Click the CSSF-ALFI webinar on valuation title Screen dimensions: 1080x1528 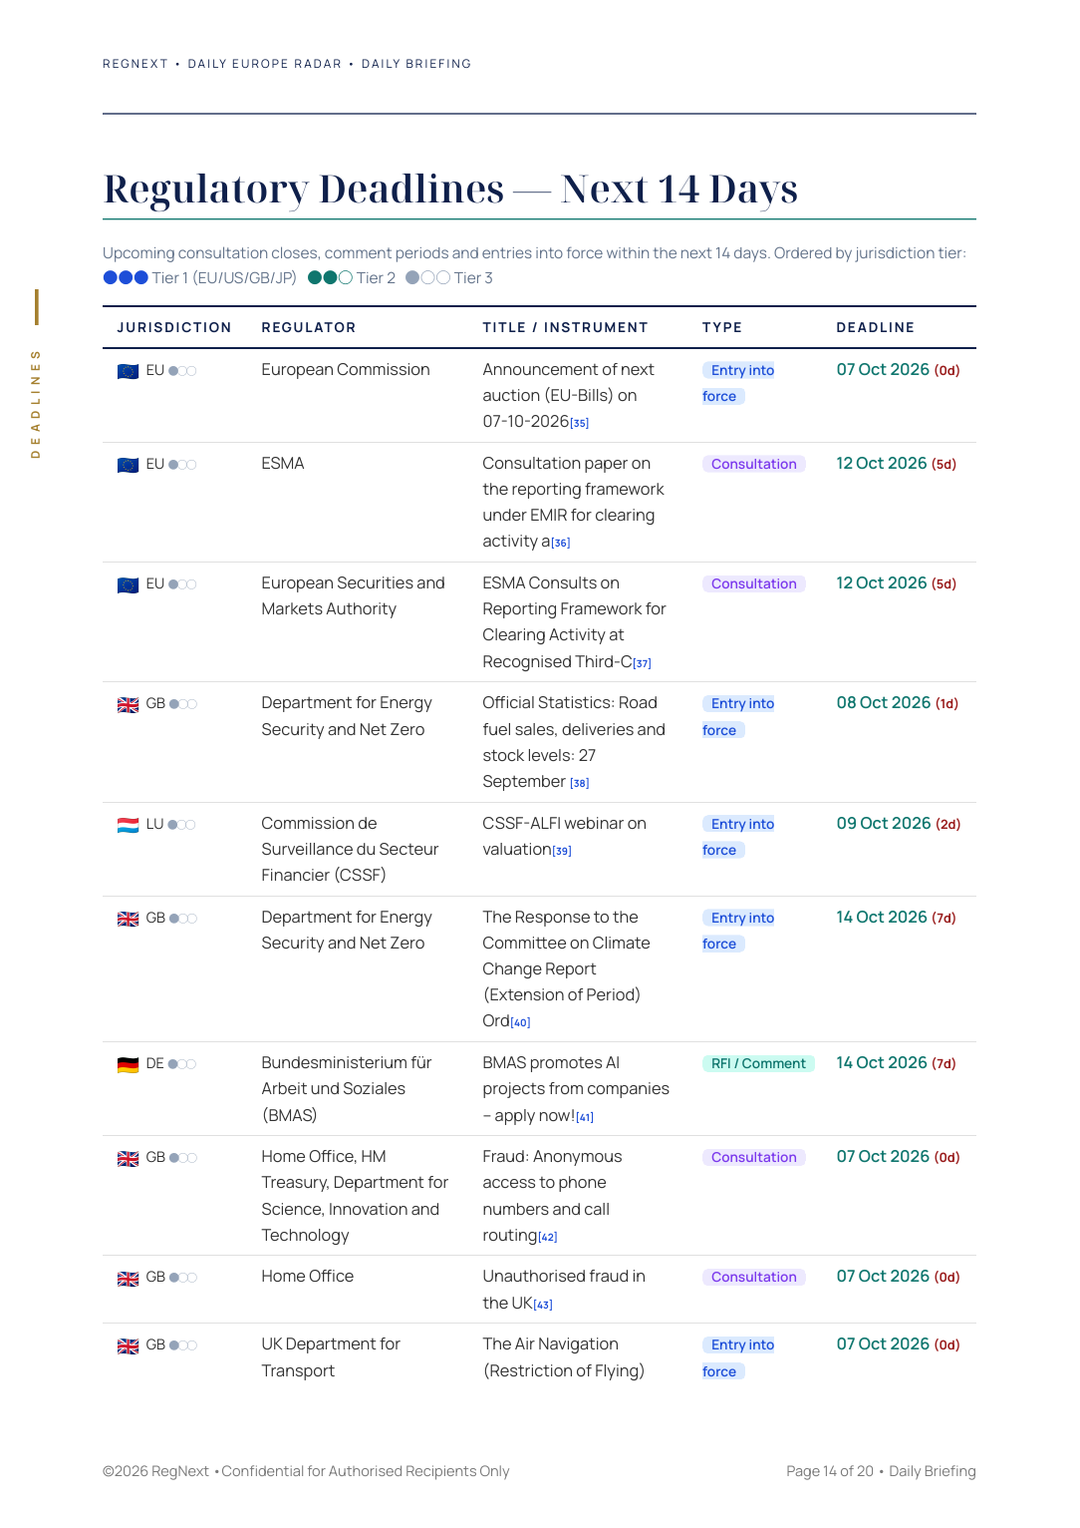point(564,837)
